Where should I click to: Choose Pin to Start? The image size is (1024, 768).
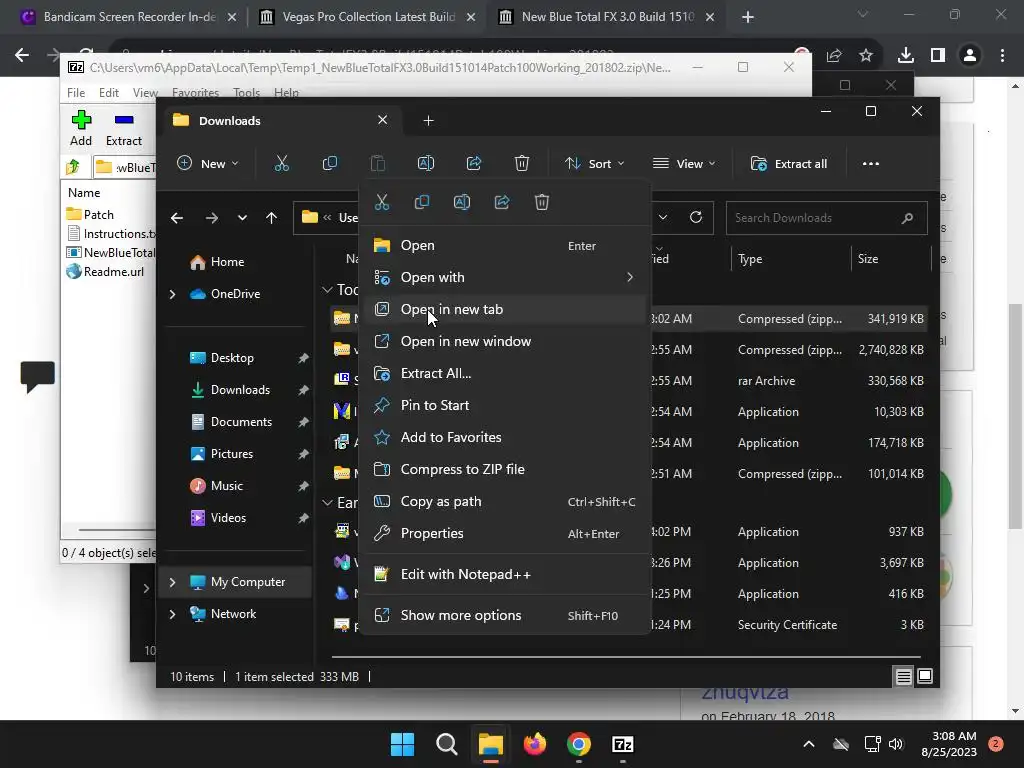tap(504, 406)
